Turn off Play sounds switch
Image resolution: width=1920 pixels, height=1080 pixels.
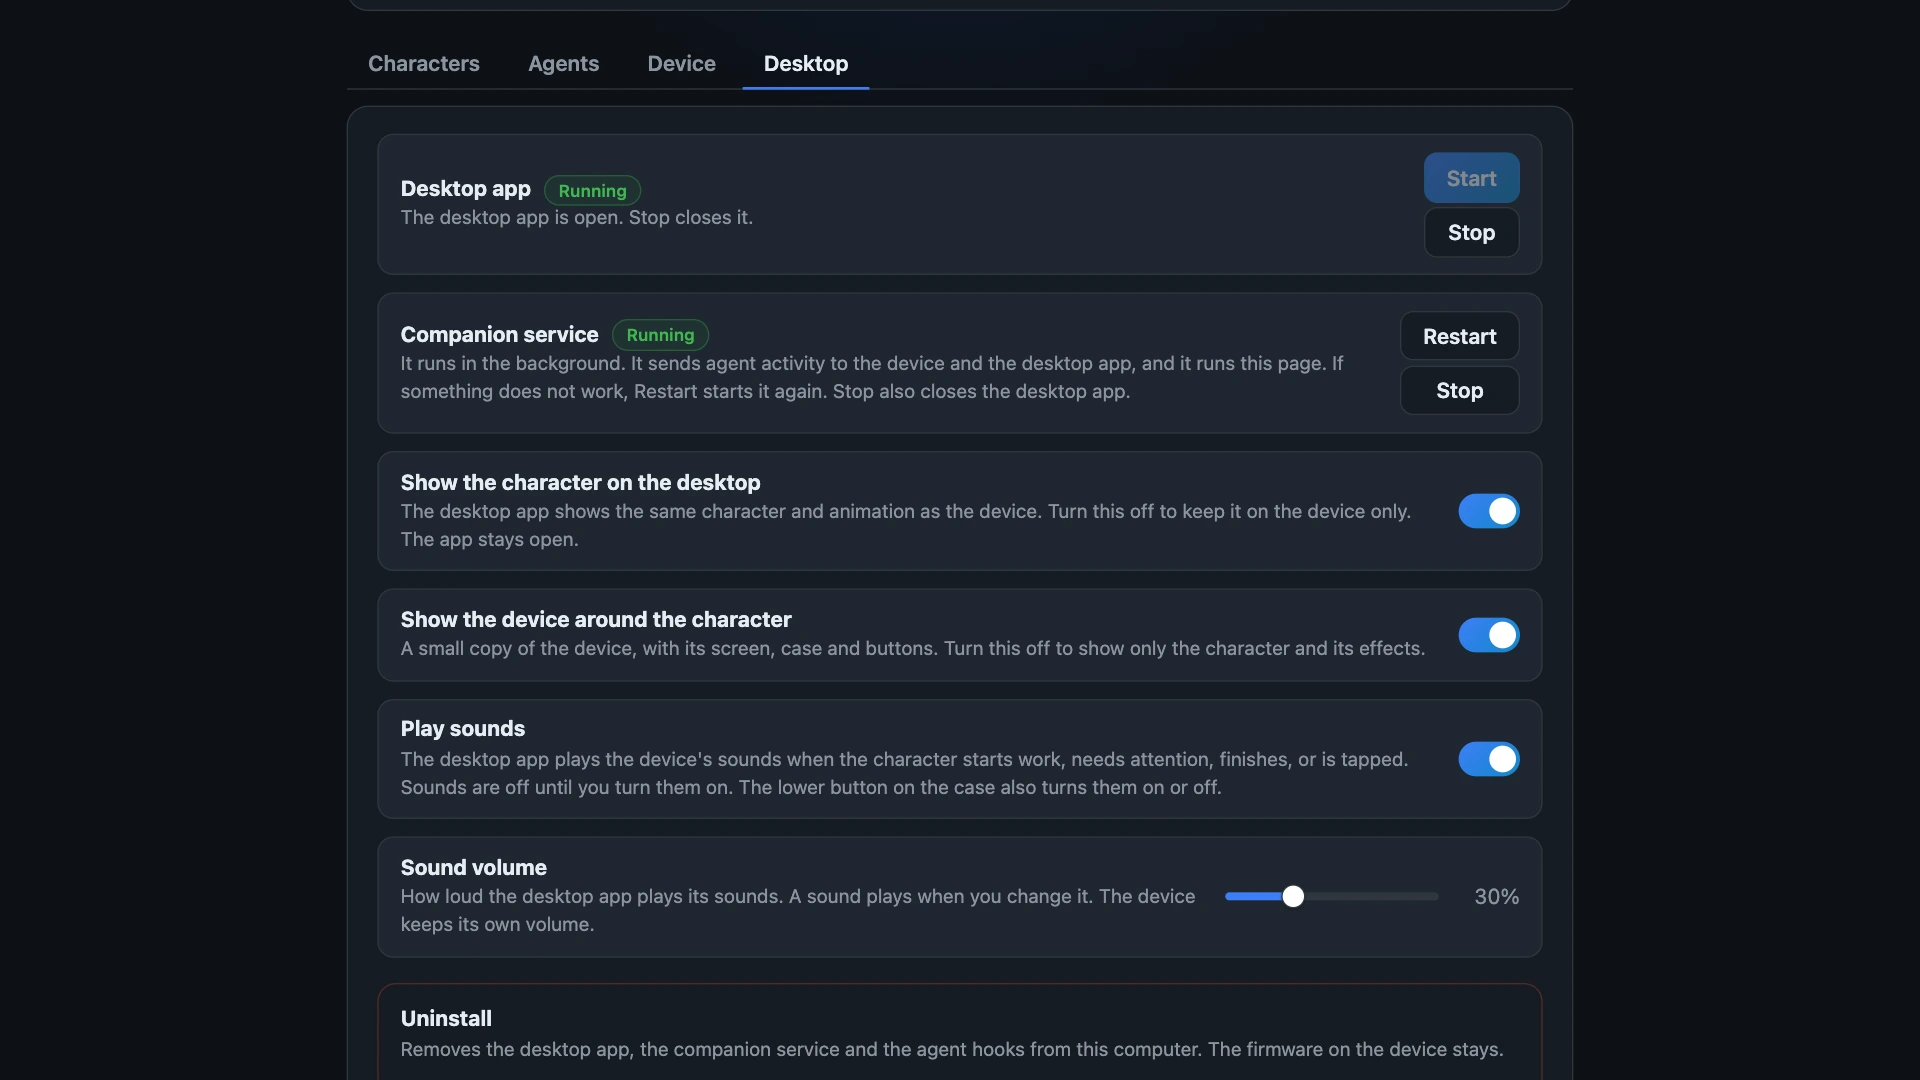point(1488,759)
